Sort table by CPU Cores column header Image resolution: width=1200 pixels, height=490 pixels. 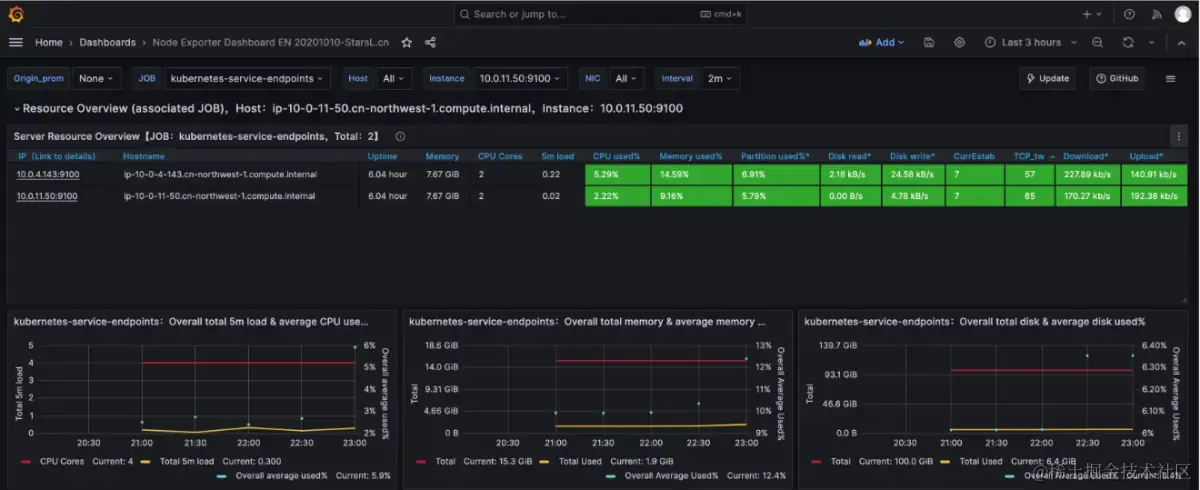point(499,156)
